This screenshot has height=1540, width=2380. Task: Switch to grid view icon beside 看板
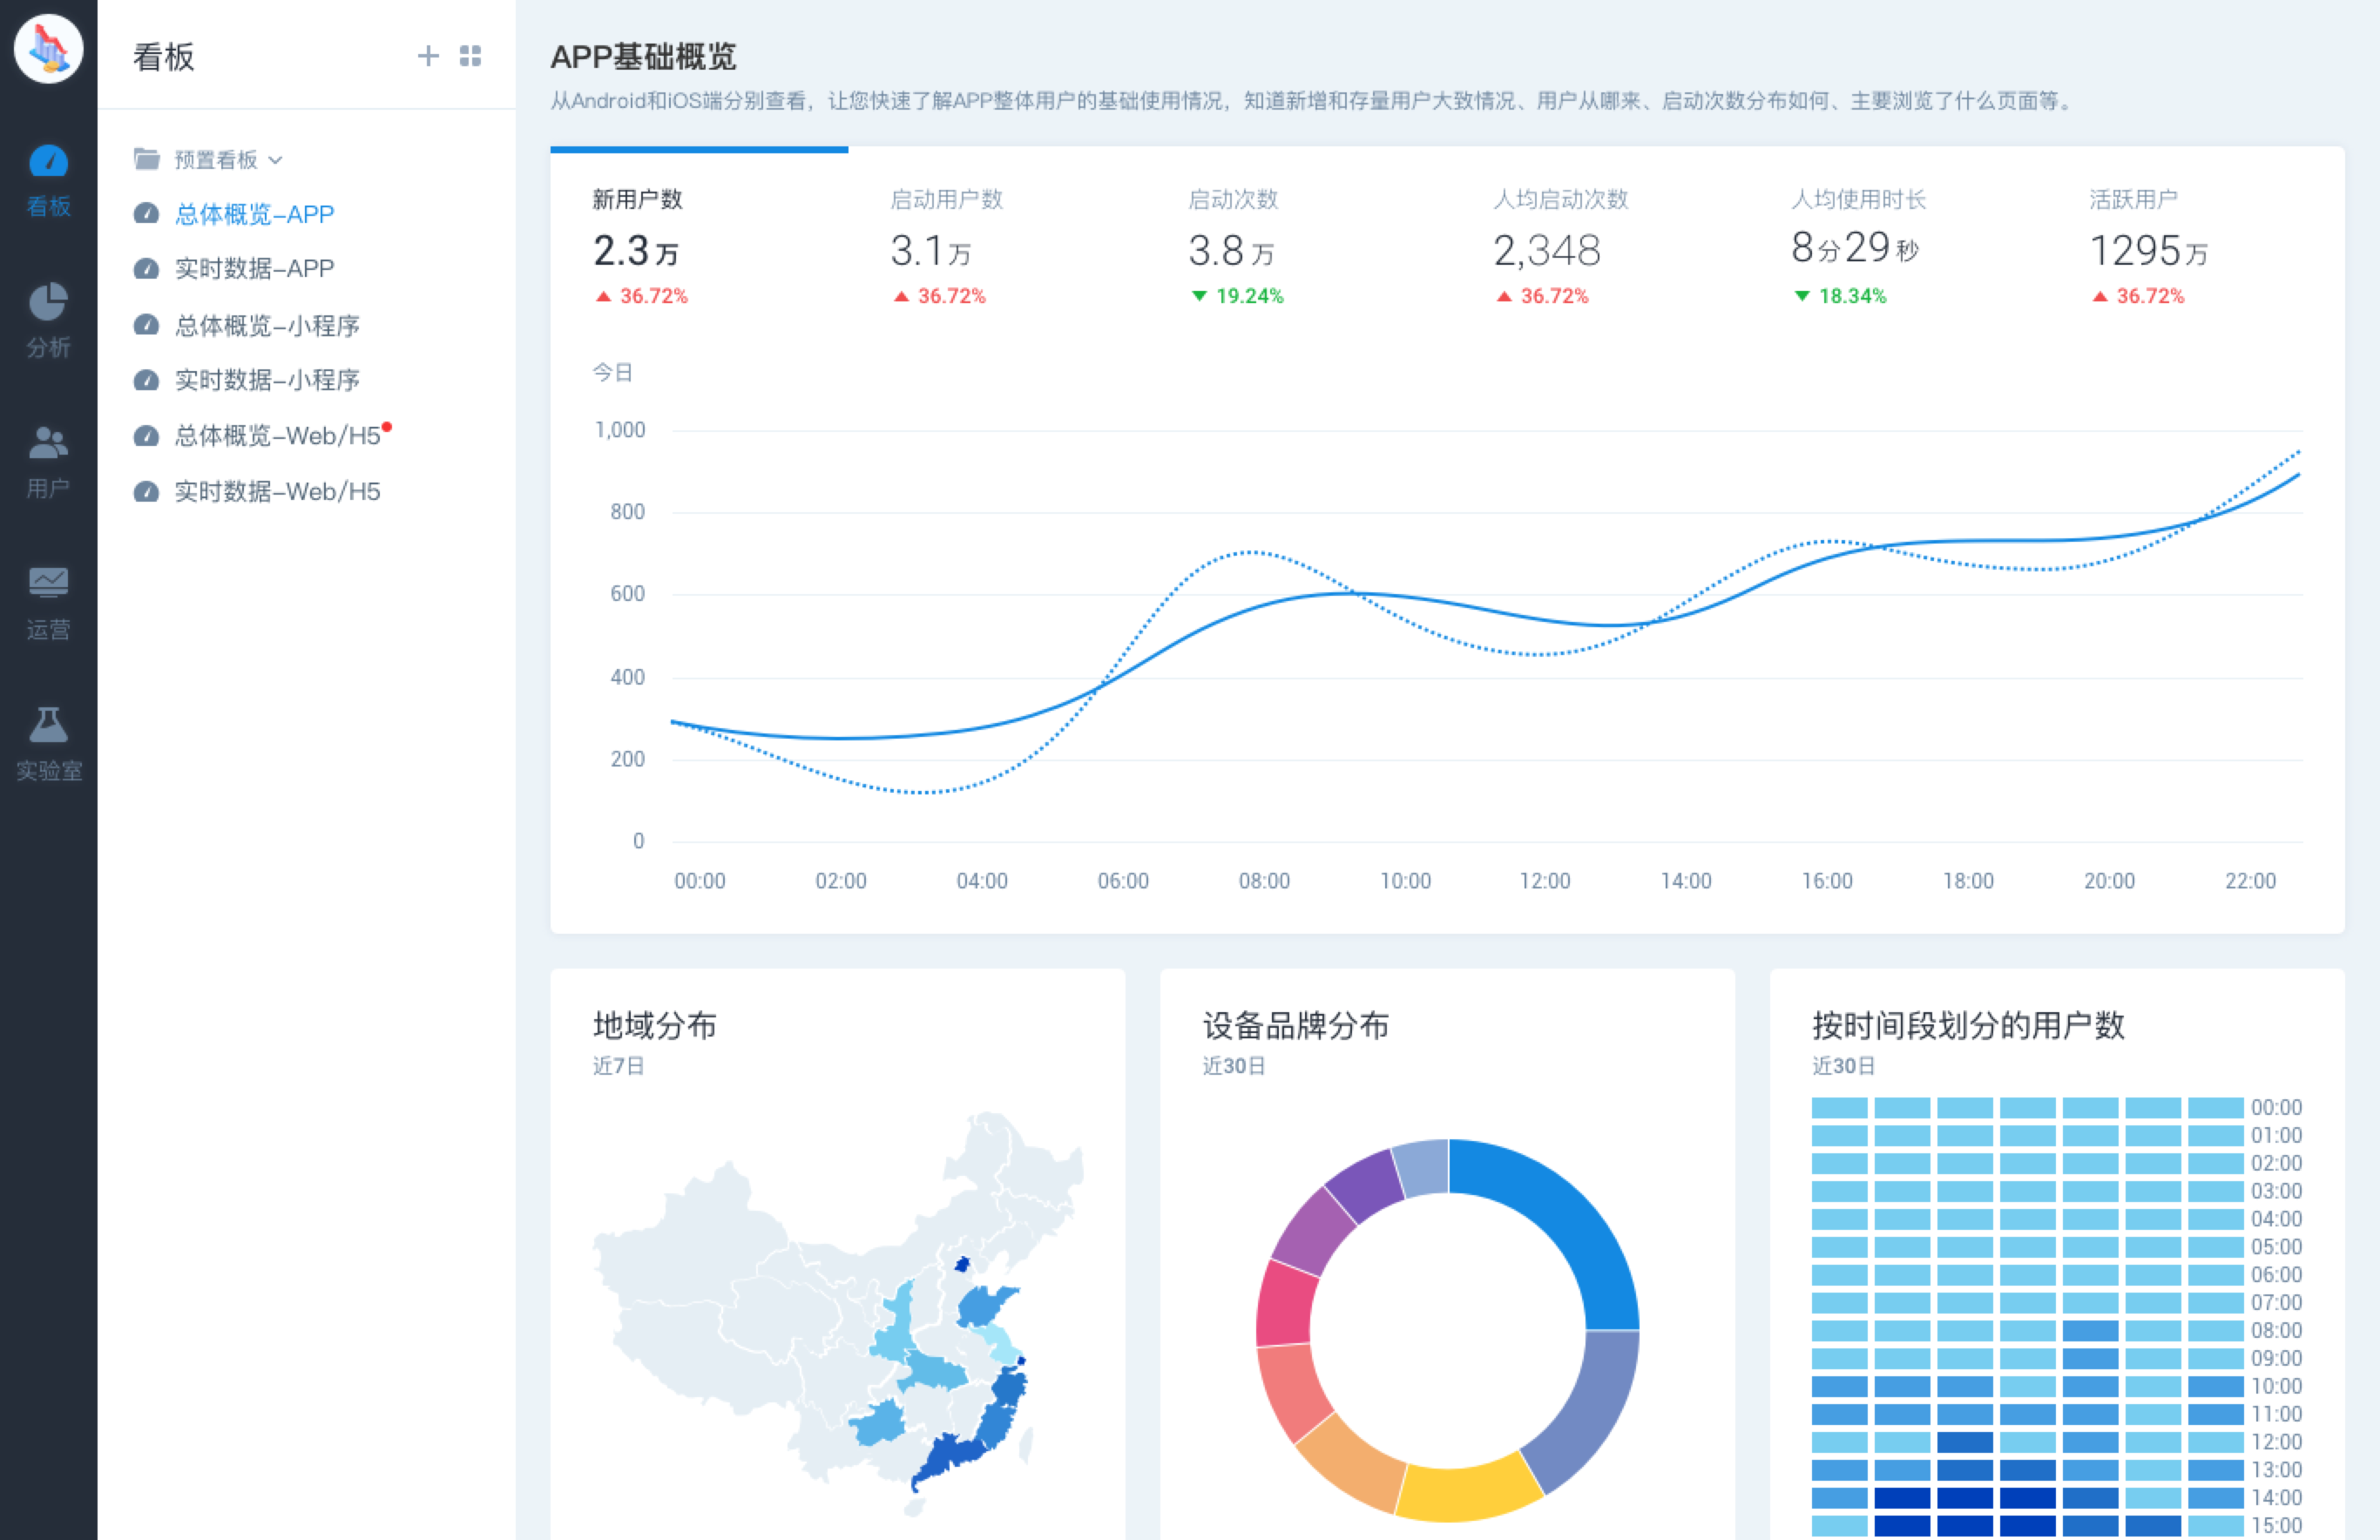[x=470, y=56]
